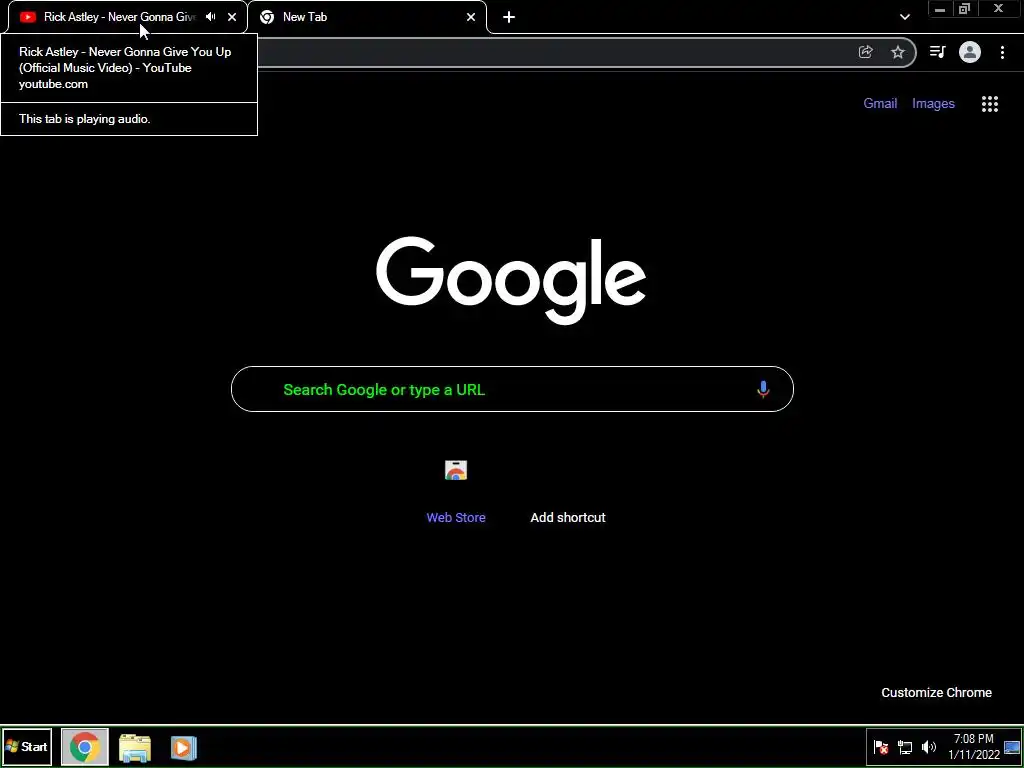Open network status icon in tray
The image size is (1024, 768).
click(x=904, y=747)
